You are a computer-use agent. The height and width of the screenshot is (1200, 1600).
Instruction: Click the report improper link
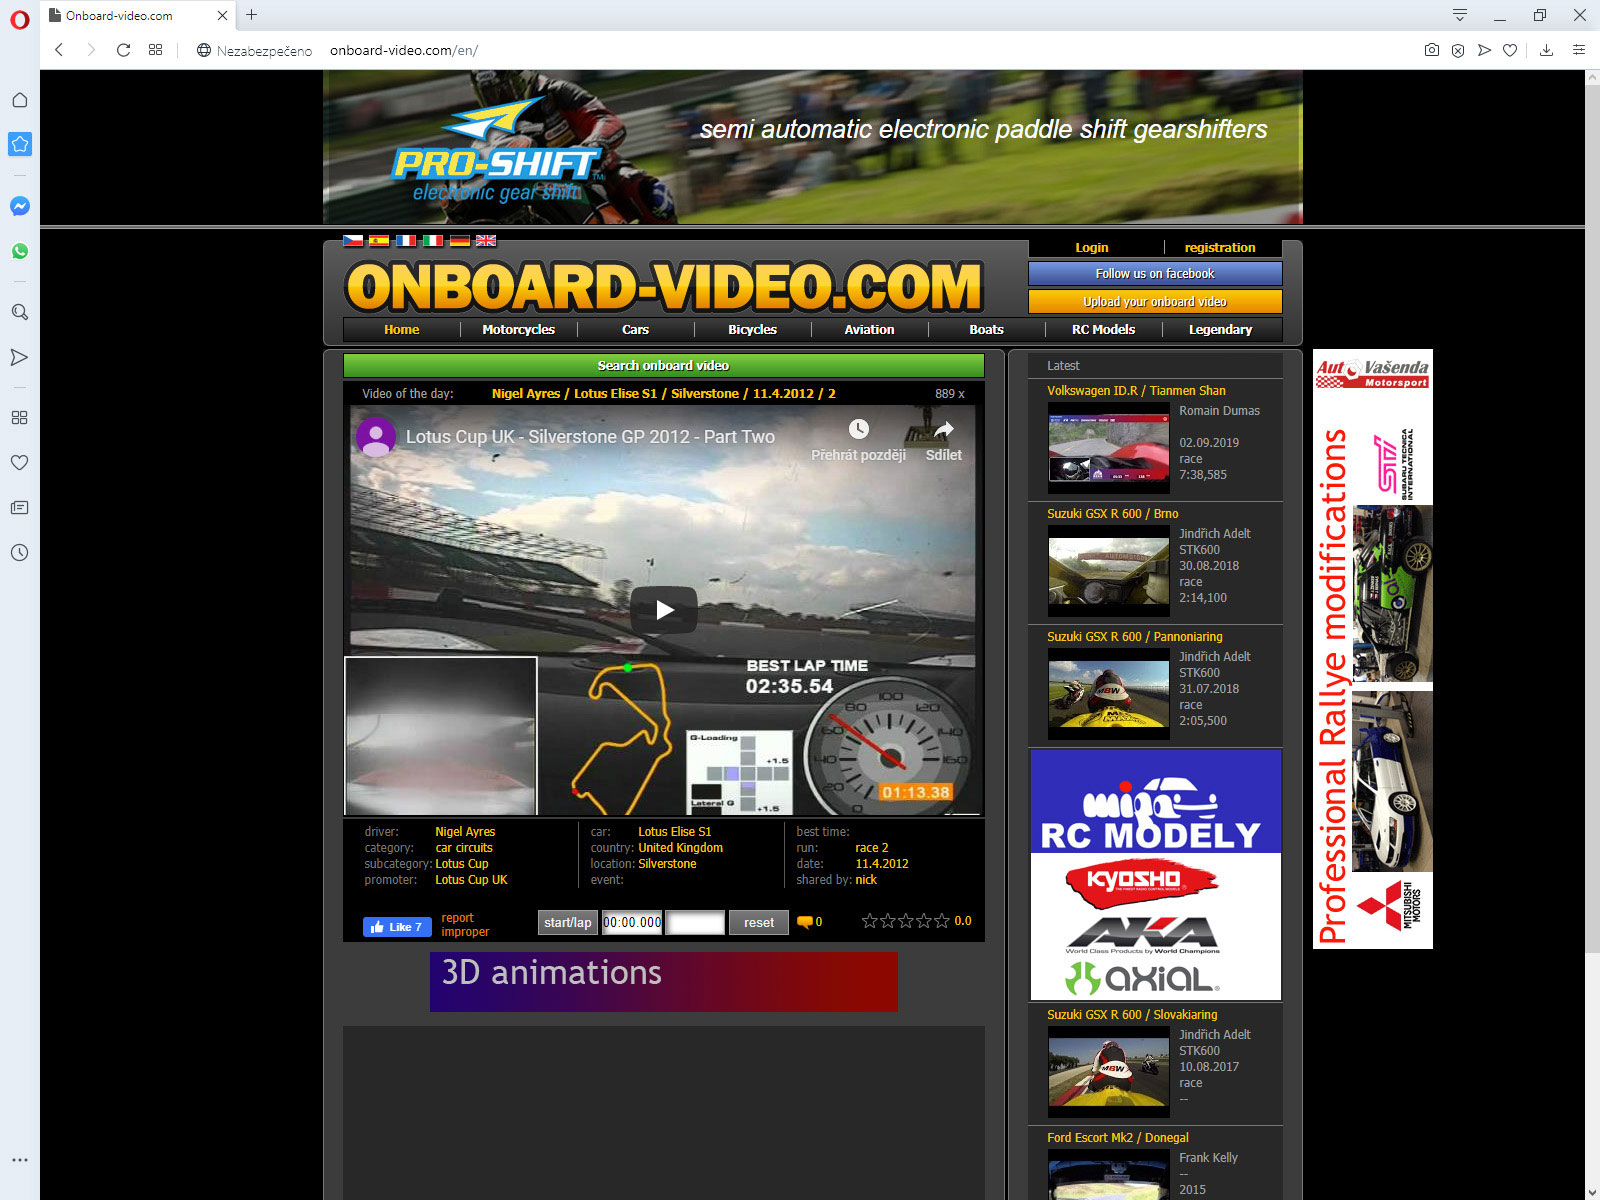(x=465, y=925)
